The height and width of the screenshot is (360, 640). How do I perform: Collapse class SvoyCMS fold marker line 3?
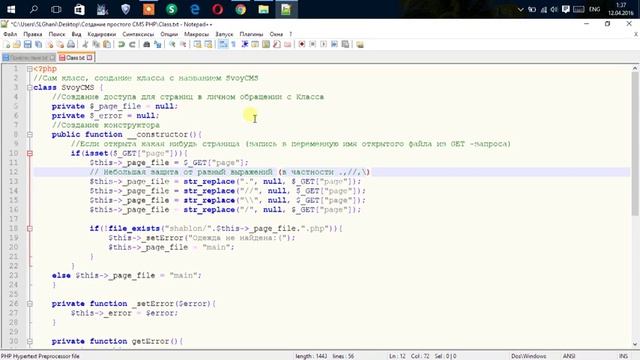(30, 87)
